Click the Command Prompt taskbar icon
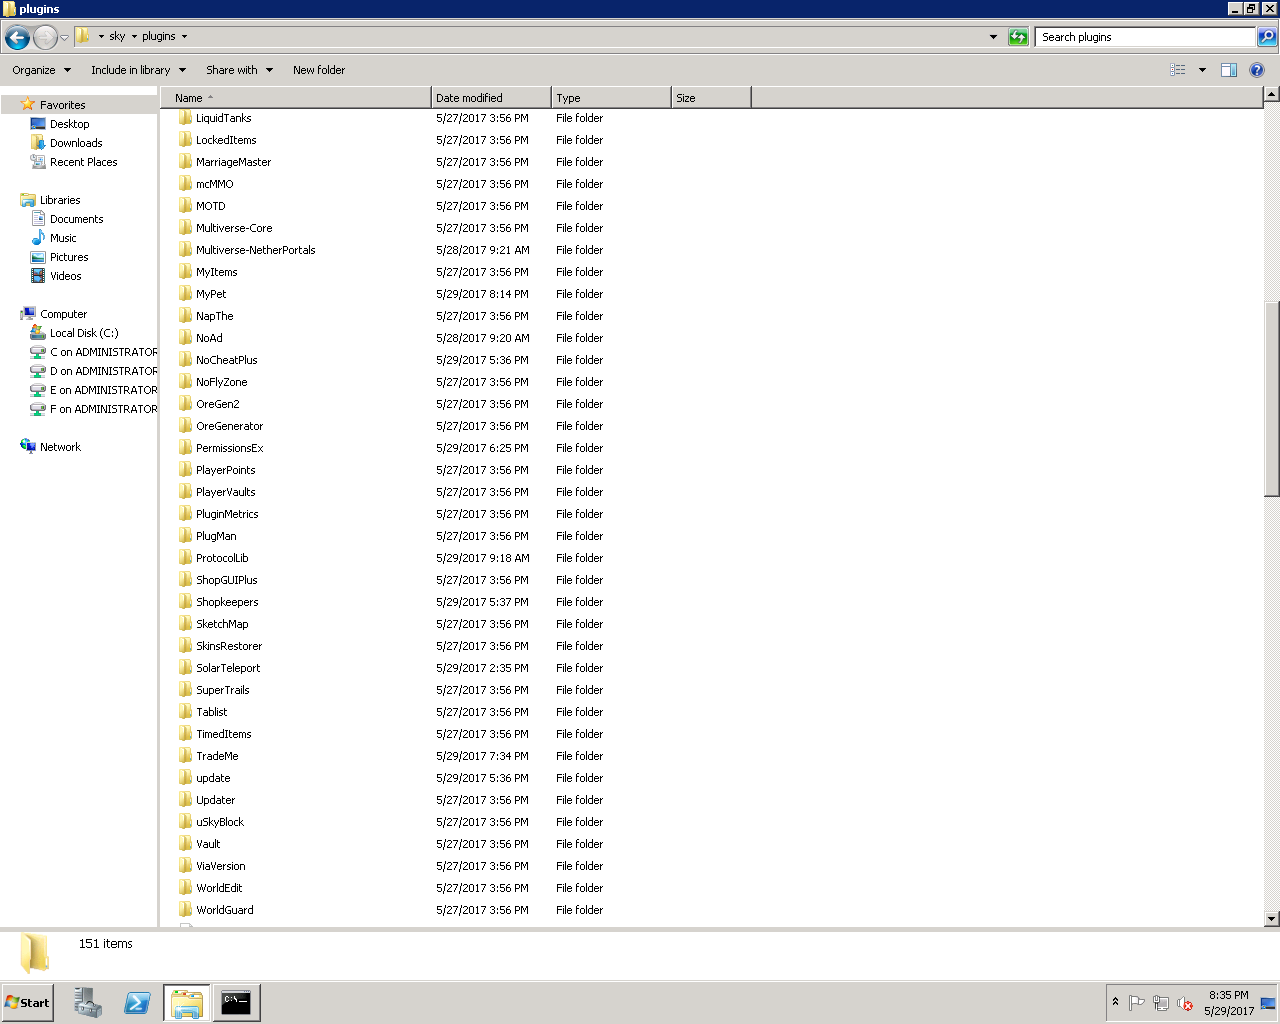This screenshot has width=1280, height=1024. (236, 1003)
